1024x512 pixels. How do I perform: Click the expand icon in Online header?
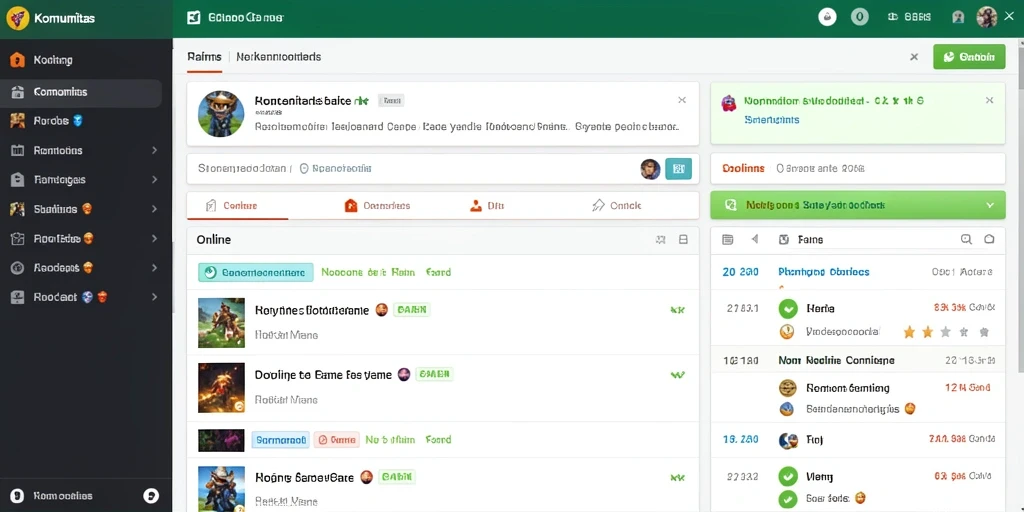(660, 240)
